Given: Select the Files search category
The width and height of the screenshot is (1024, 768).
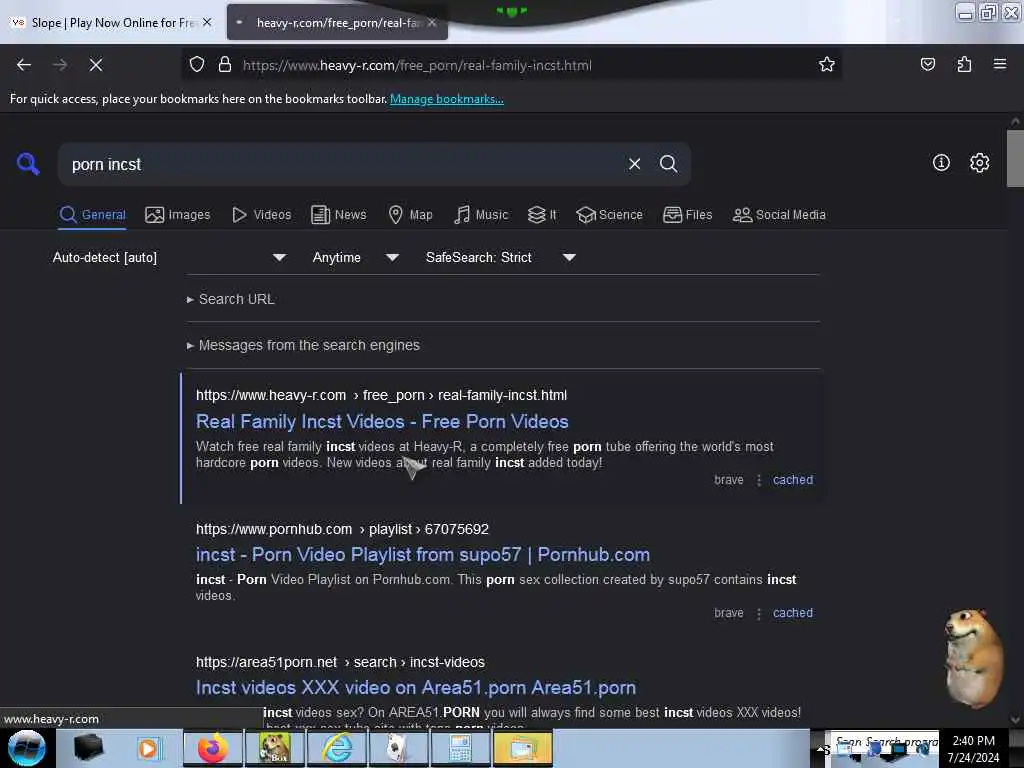Looking at the screenshot, I should point(688,215).
